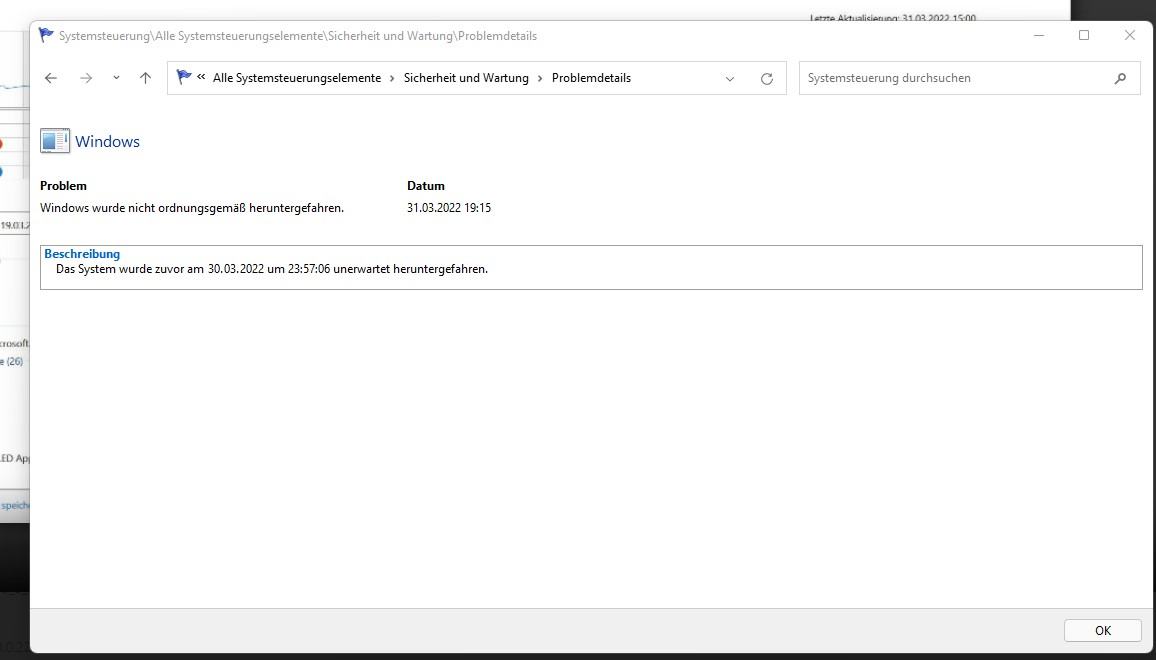Close the Problemdetails window
The height and width of the screenshot is (660, 1156).
[x=1129, y=35]
